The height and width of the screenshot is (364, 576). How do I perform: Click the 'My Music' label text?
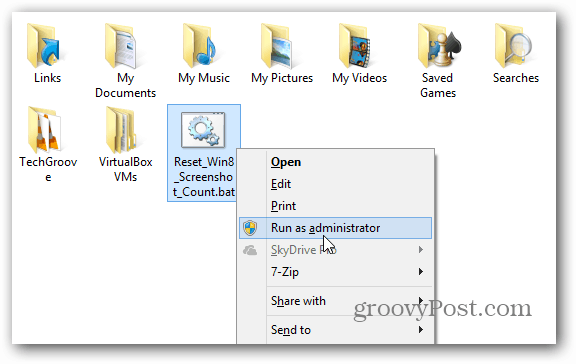click(204, 78)
